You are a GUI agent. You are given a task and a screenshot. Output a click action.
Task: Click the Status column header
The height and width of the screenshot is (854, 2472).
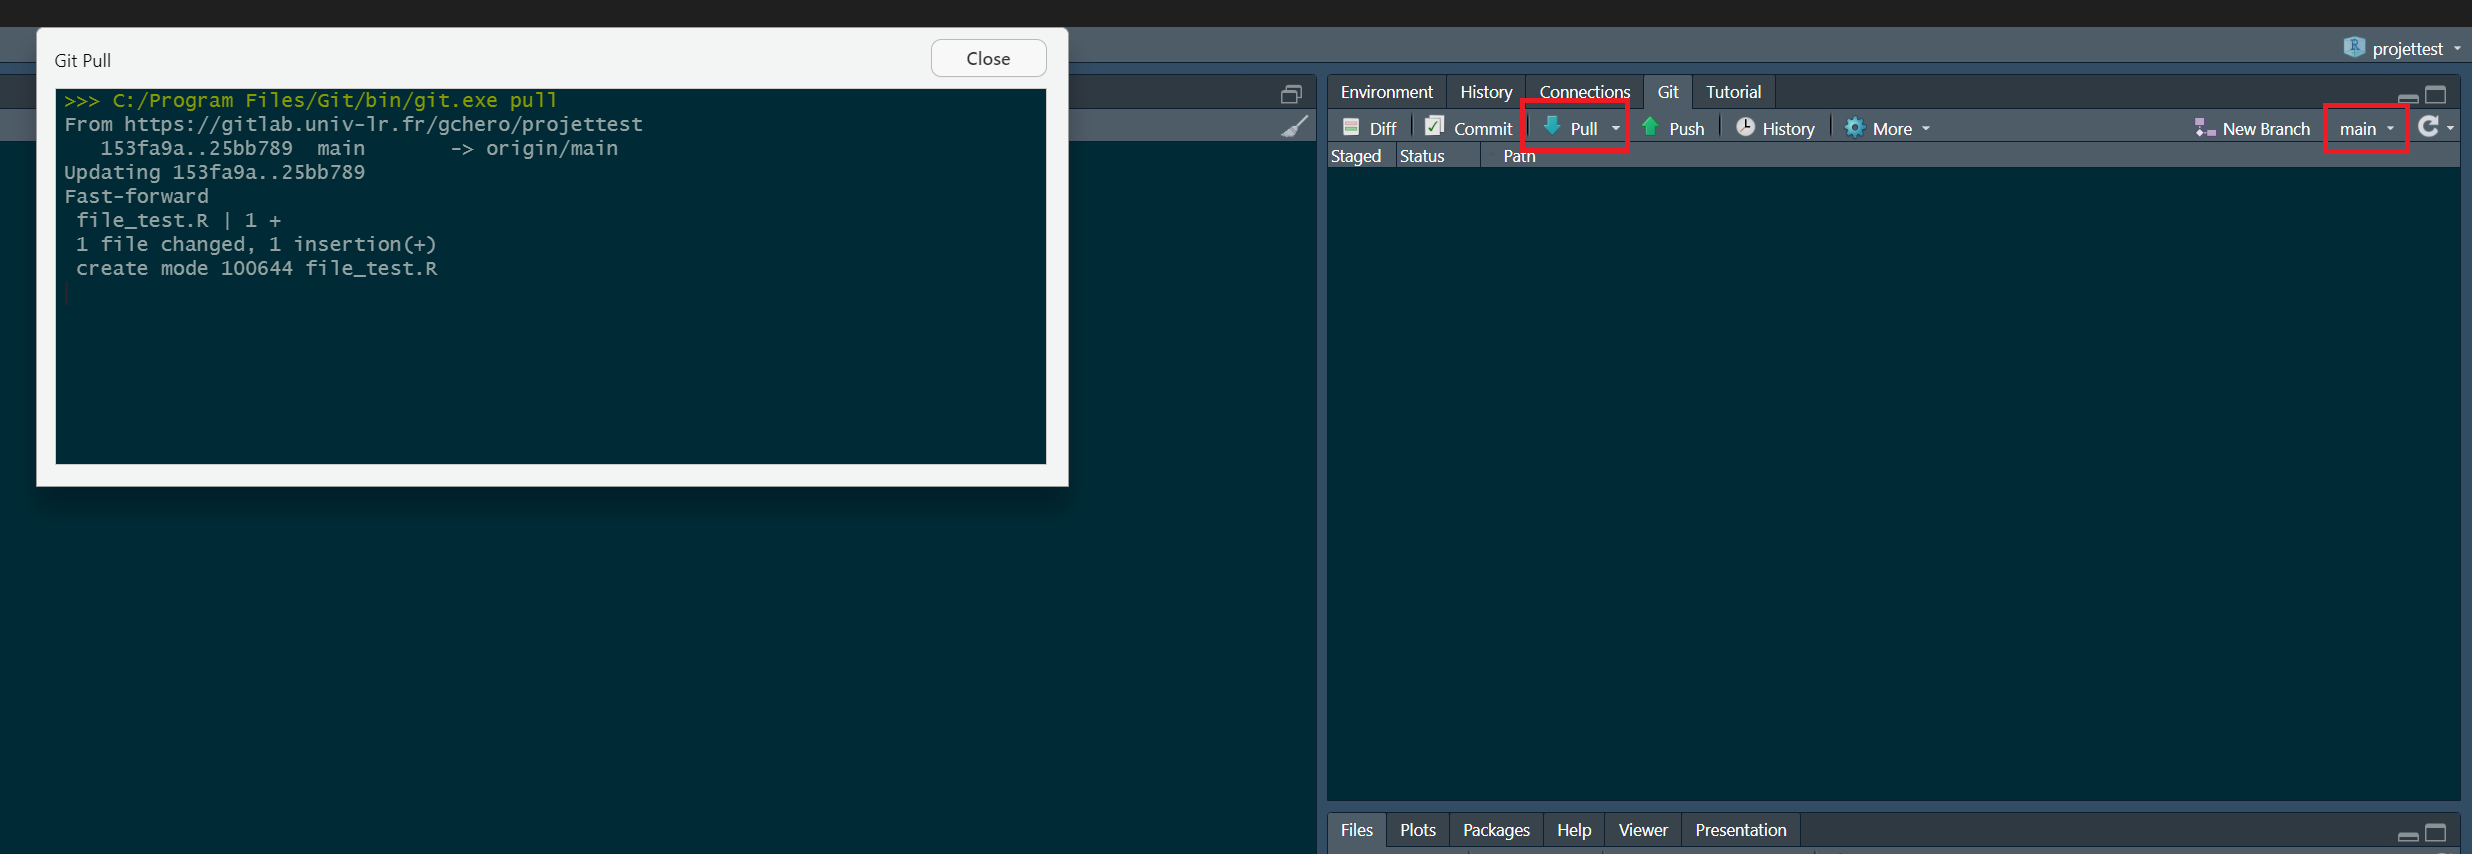(1422, 156)
